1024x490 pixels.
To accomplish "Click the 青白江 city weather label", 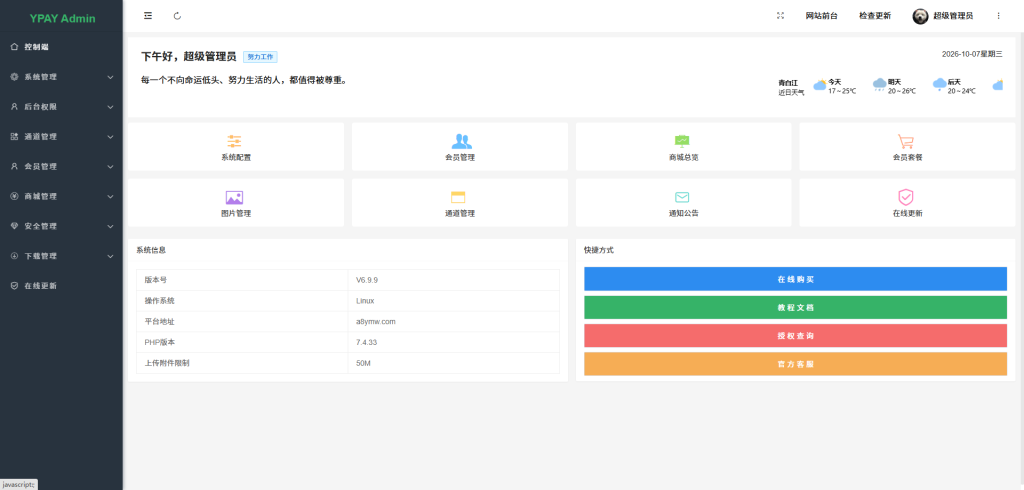I will (788, 83).
